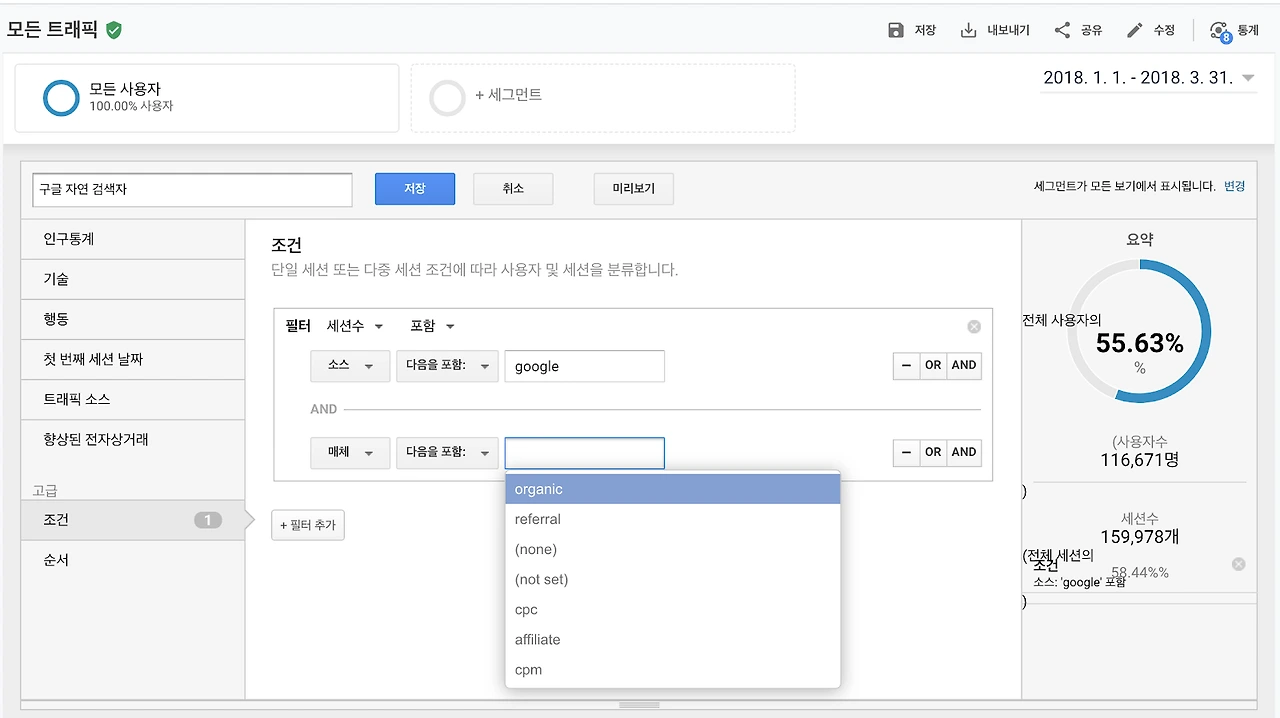
Task: Remove the filter with the X icon
Action: (974, 327)
